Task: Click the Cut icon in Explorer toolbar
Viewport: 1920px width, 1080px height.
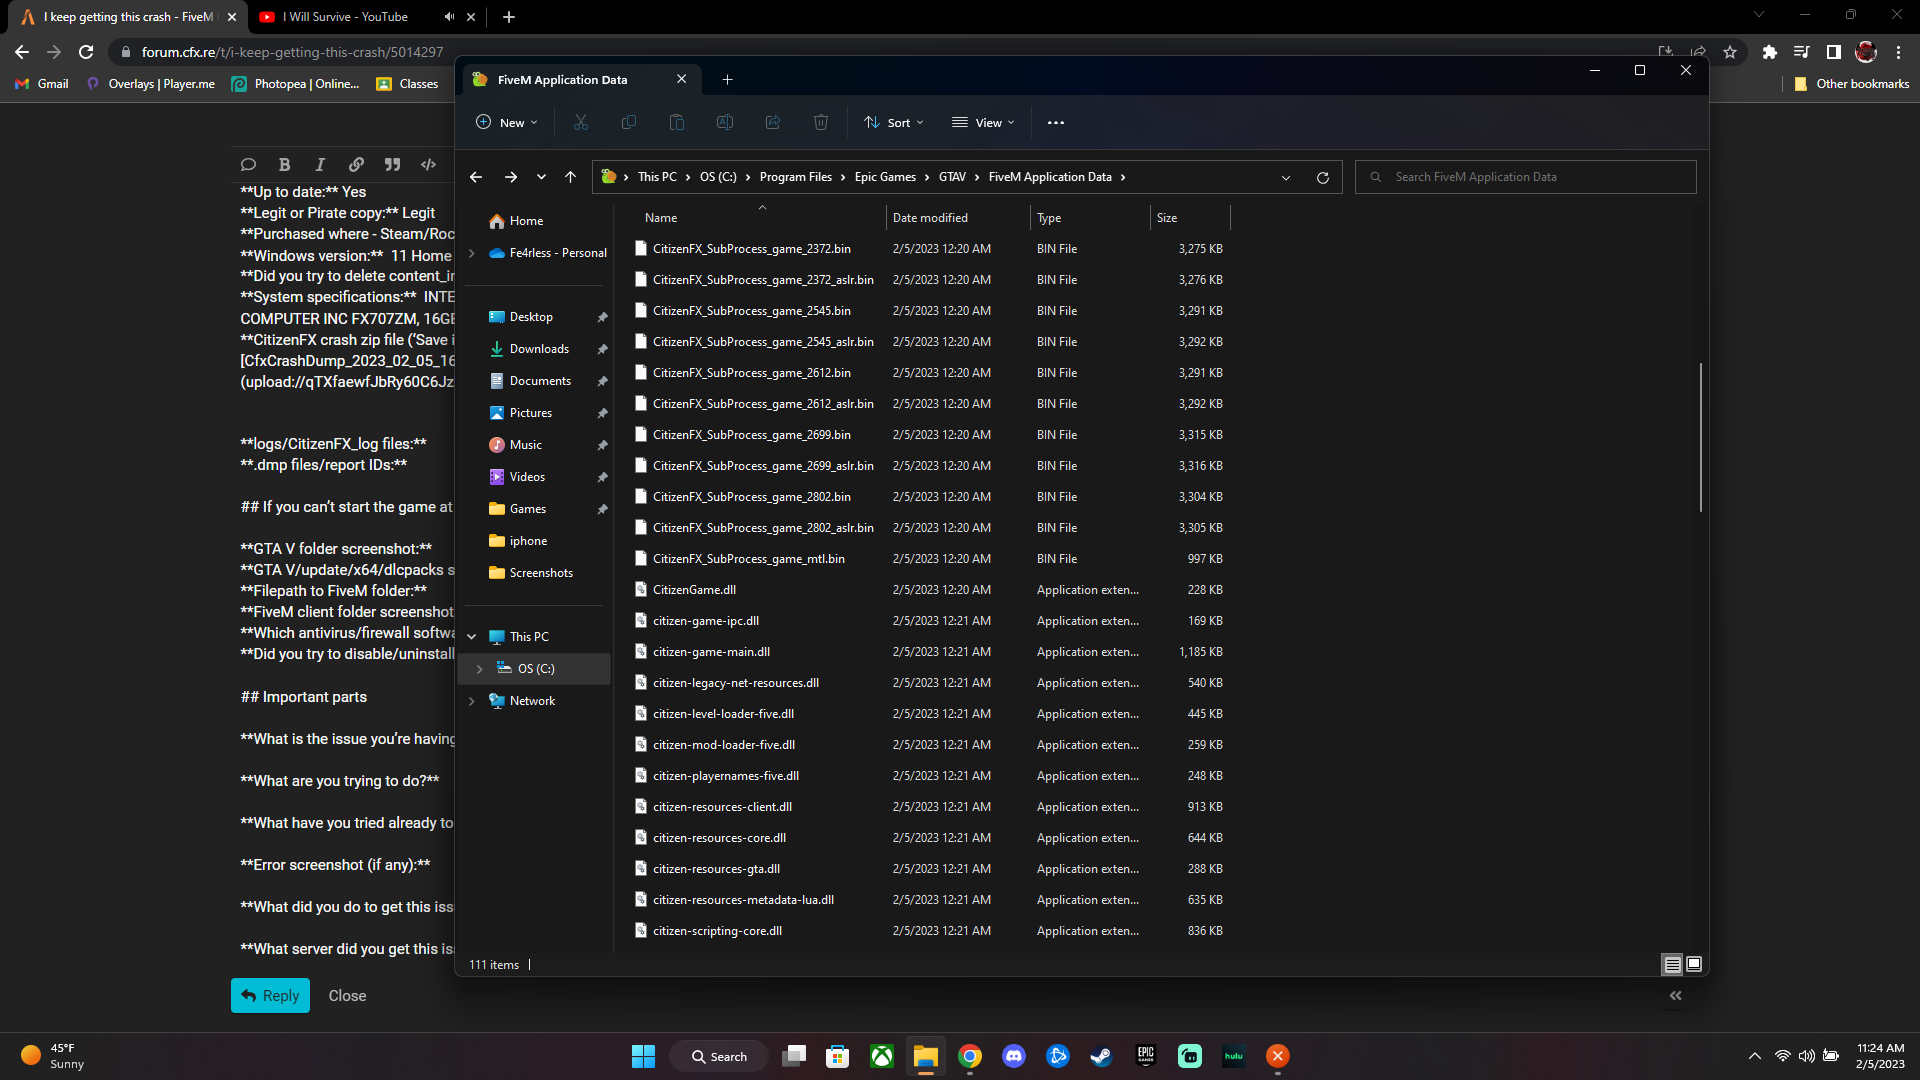Action: pyautogui.click(x=581, y=122)
